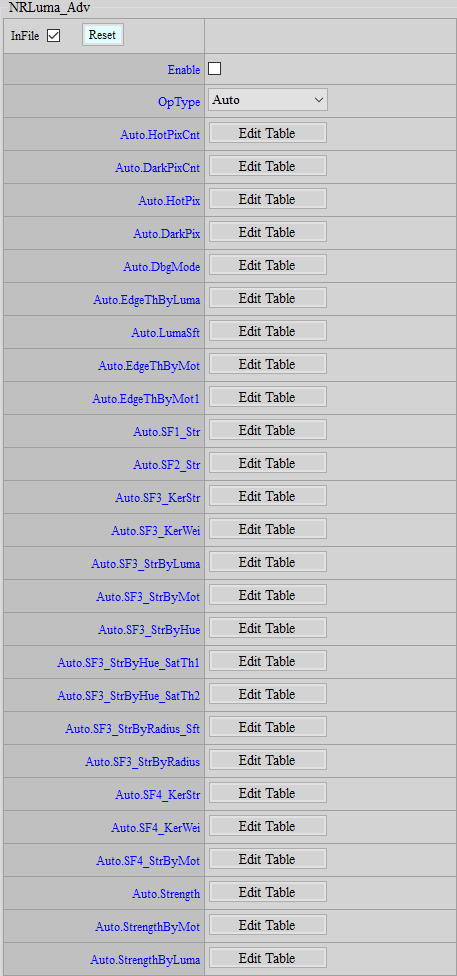Edit table for Auto.HotPixCnt

click(x=268, y=133)
